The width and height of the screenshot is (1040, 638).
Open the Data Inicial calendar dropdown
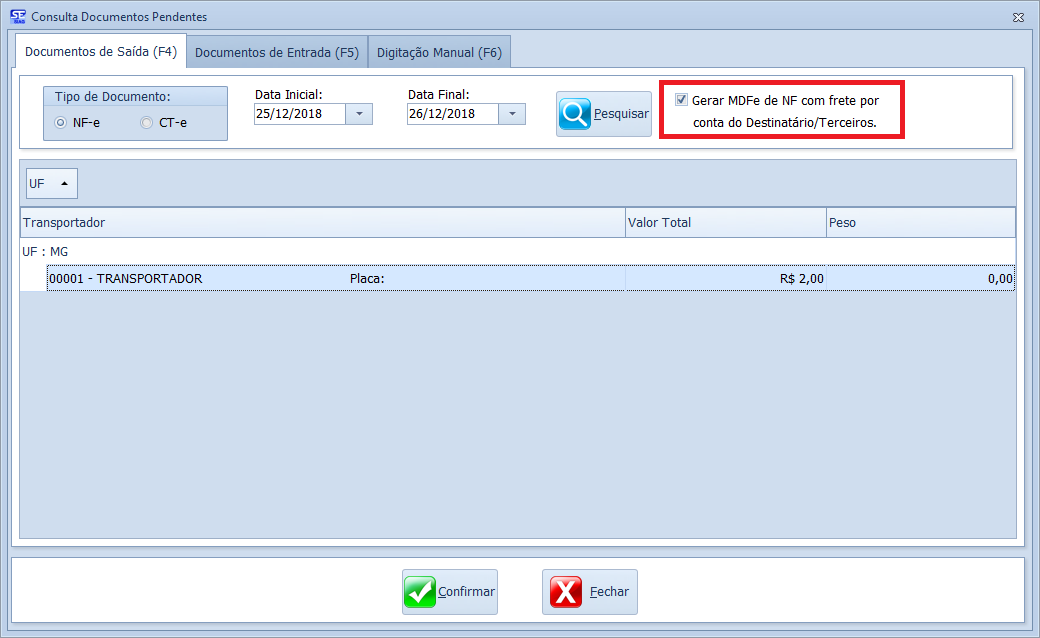click(359, 114)
